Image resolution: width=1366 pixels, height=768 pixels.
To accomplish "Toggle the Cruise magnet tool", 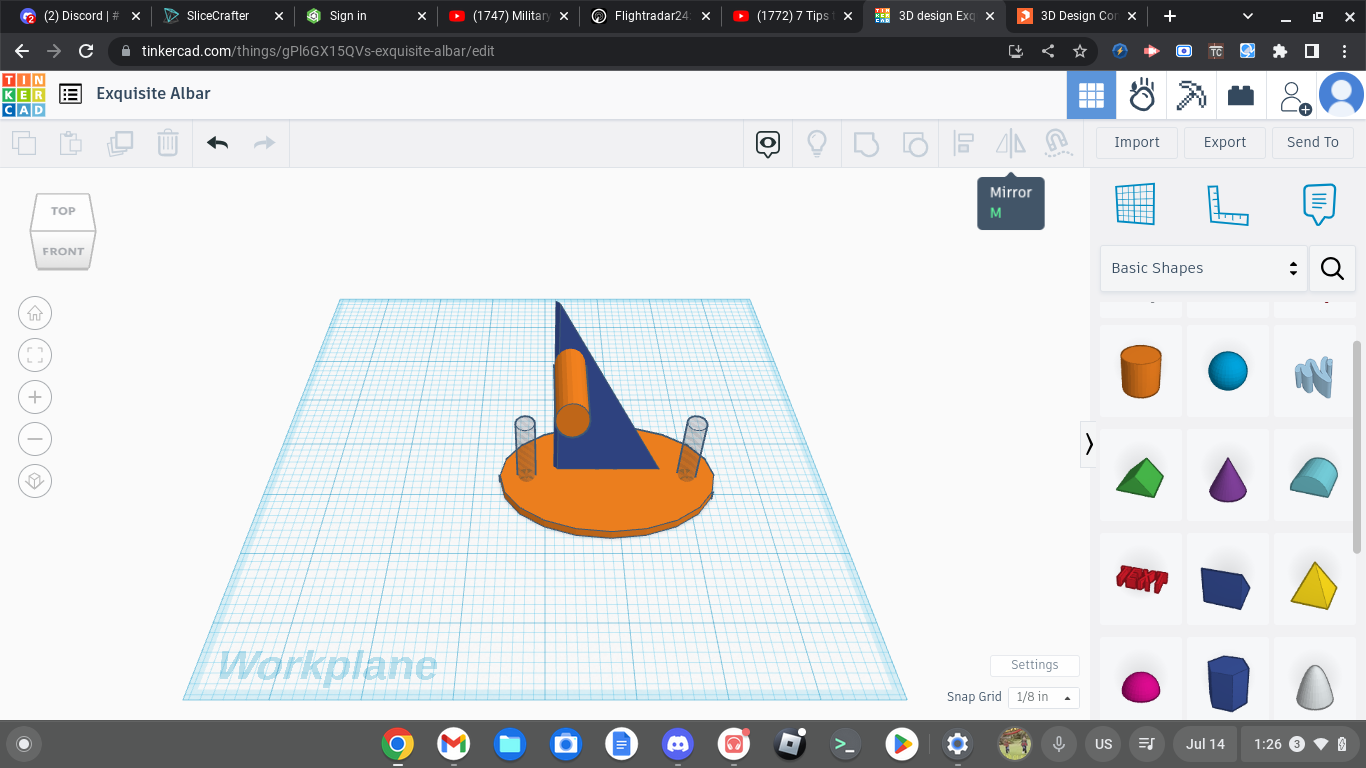I will click(1057, 143).
